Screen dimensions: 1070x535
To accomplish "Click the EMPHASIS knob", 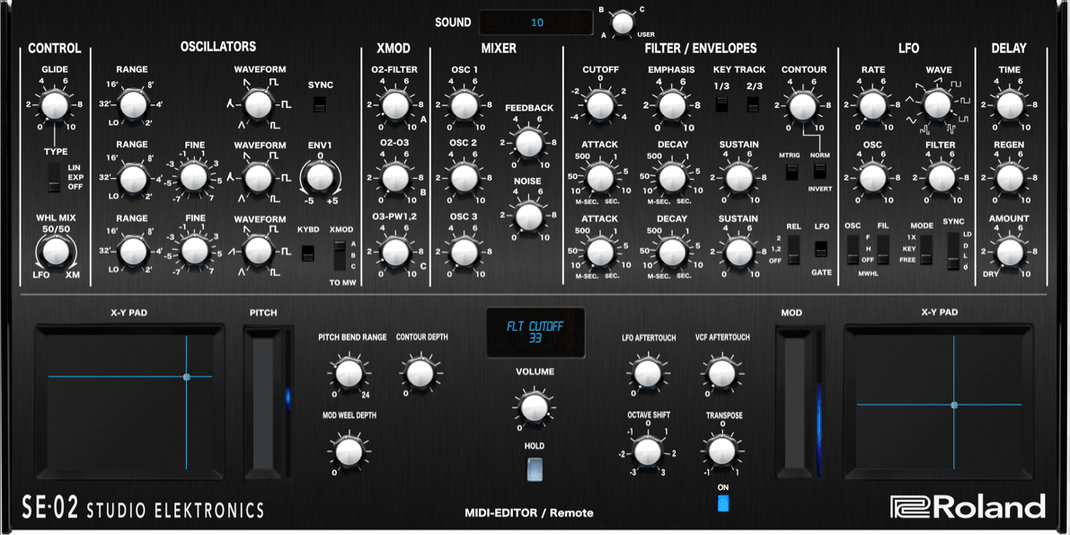I will (x=671, y=106).
